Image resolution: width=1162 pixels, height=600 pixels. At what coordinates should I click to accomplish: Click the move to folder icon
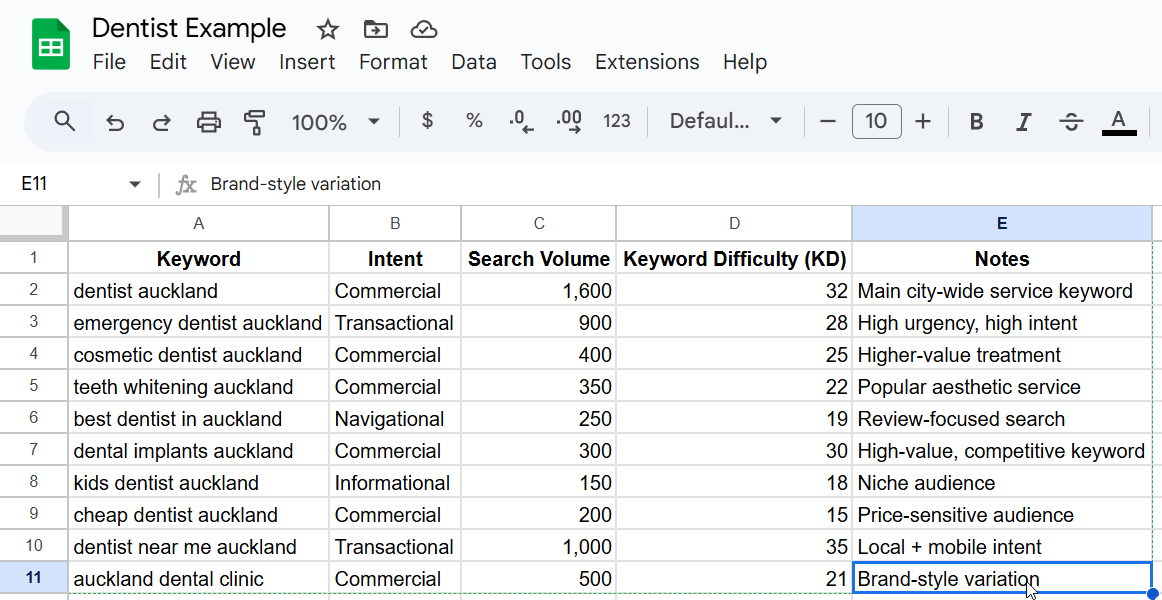[x=376, y=30]
